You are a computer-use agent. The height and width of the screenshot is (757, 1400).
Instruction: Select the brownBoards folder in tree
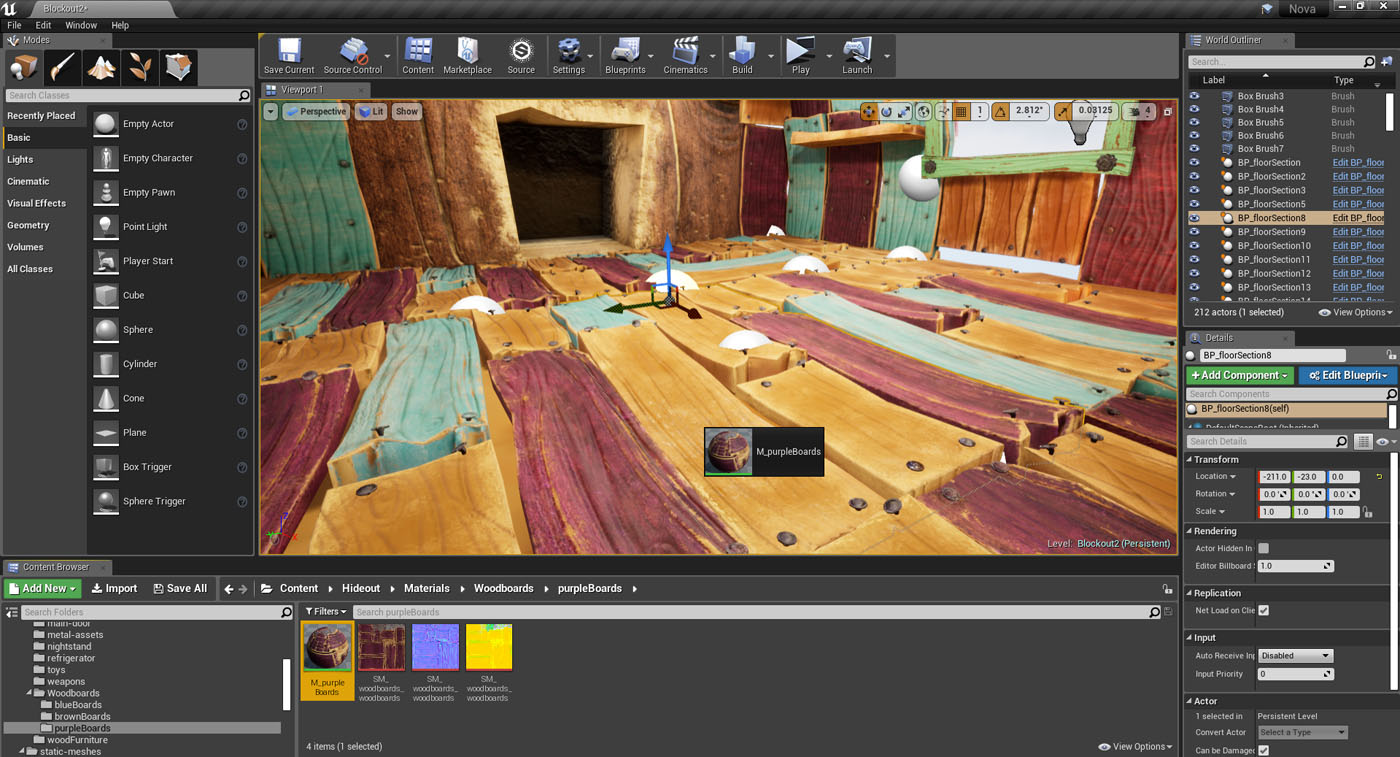click(x=82, y=717)
